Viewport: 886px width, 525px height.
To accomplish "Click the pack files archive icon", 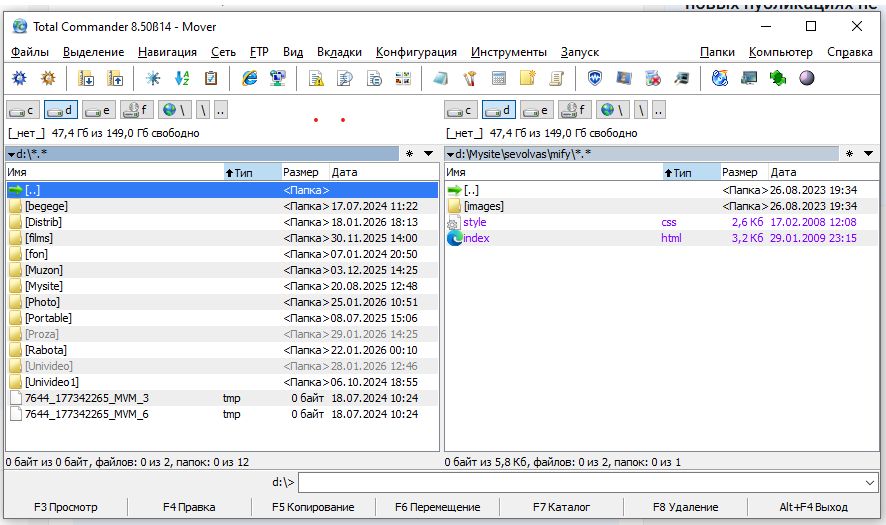I will click(x=87, y=78).
